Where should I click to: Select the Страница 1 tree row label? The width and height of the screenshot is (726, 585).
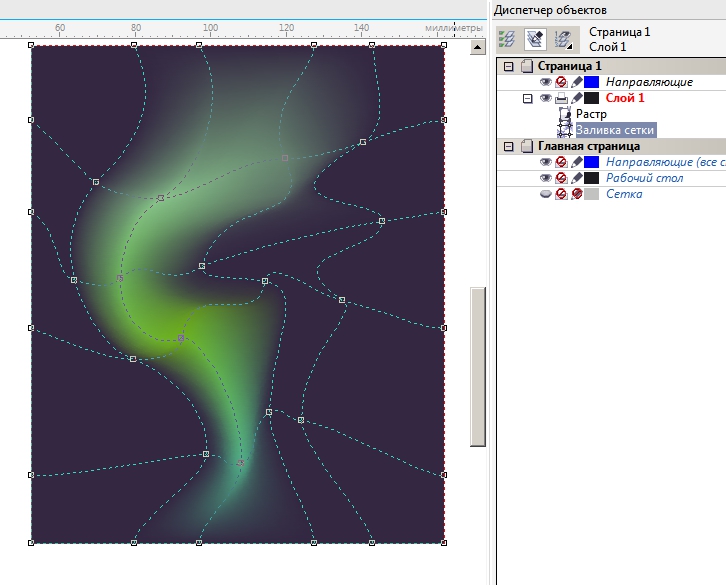(569, 66)
